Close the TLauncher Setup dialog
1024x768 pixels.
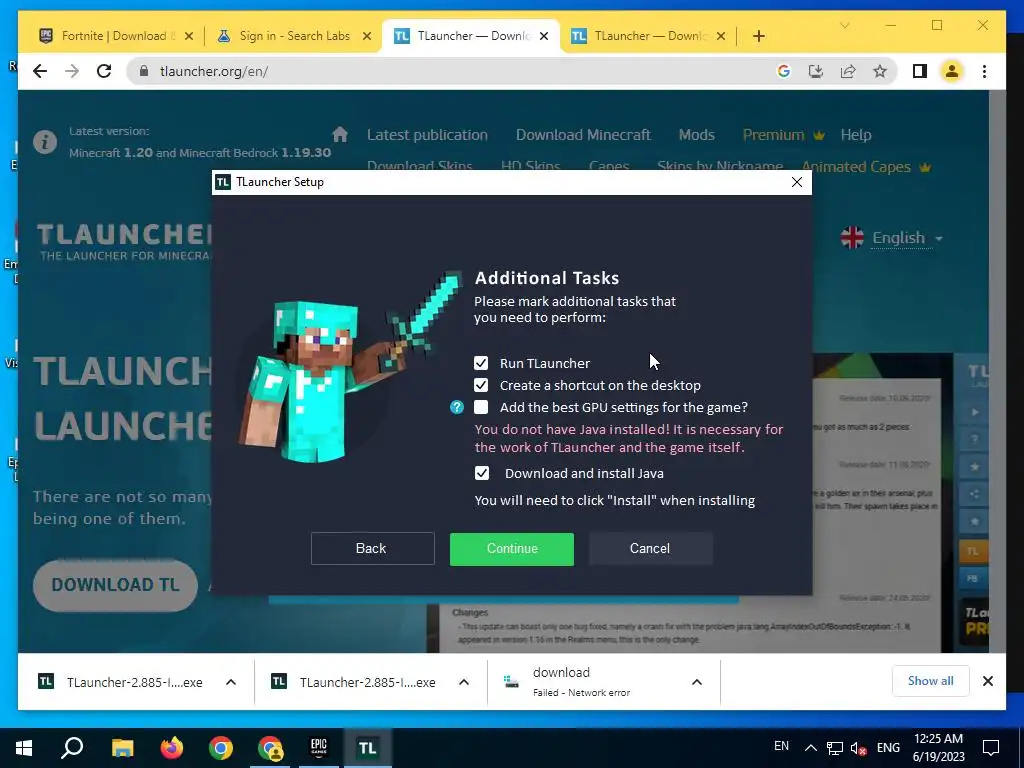click(797, 182)
